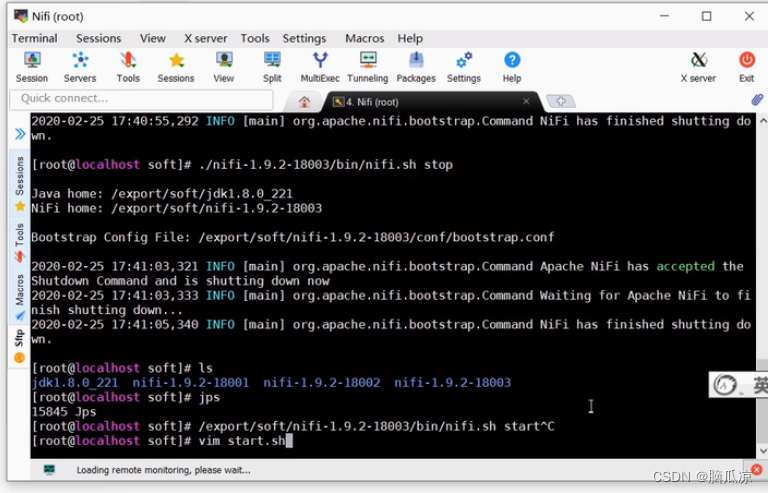Click the terminal scrollbar down arrow
The height and width of the screenshot is (493, 768).
762,450
